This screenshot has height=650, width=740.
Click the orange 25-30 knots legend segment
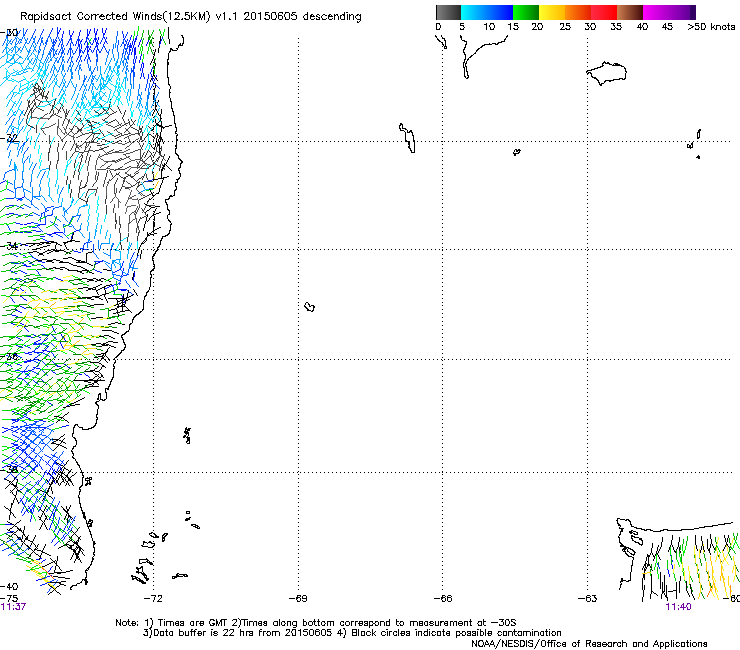[x=578, y=12]
